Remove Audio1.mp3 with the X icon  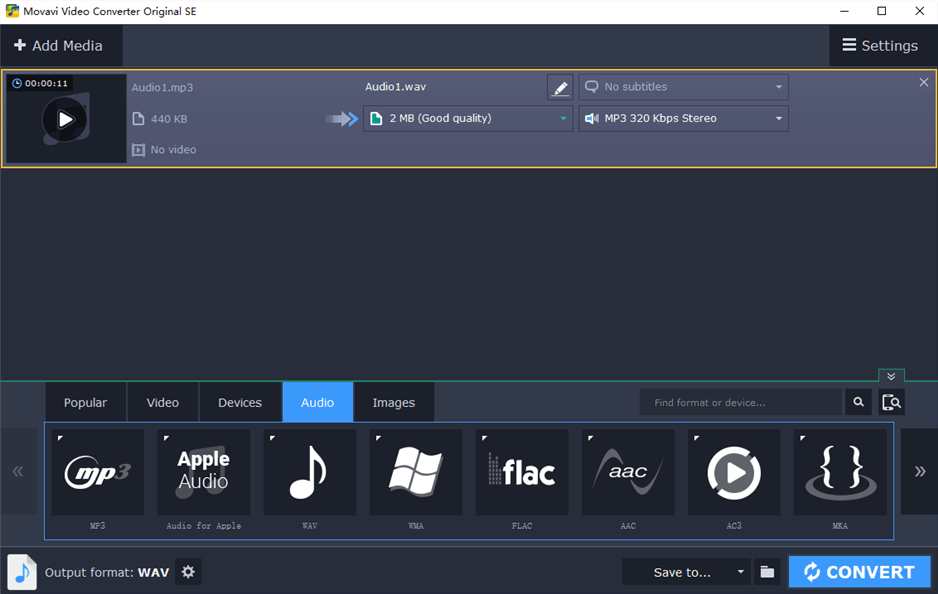(924, 83)
